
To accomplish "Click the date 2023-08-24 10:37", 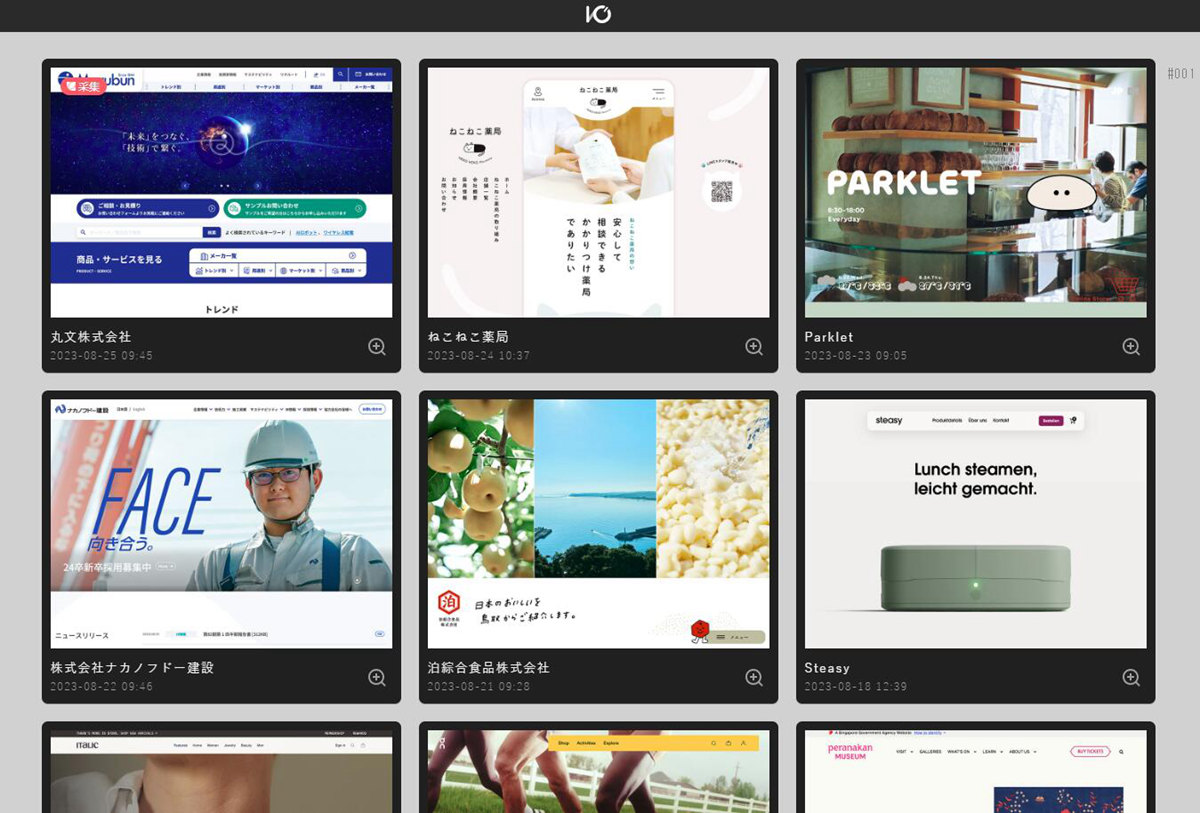I will tap(478, 356).
